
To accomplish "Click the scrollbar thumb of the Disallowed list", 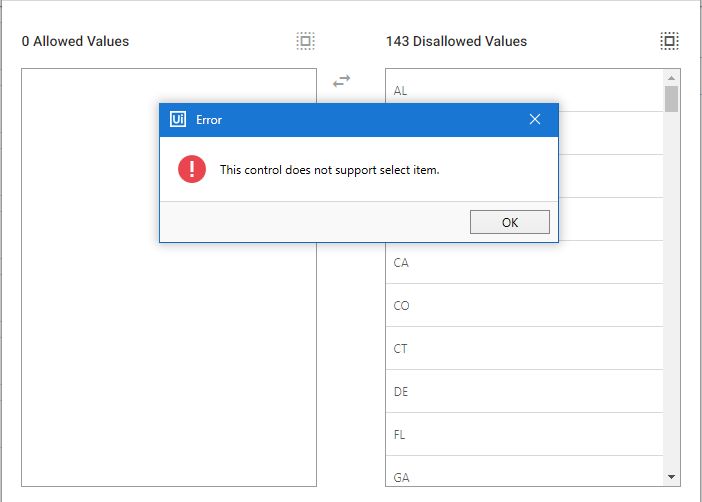I will (671, 99).
